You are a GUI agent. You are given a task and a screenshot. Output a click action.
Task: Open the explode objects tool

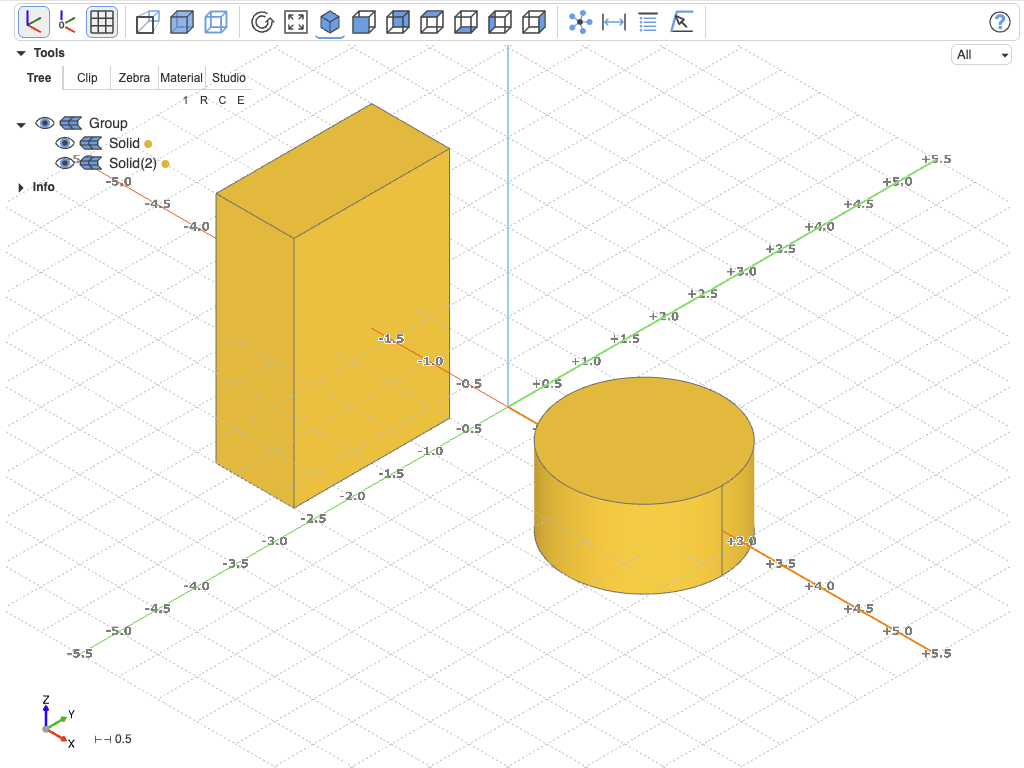pyautogui.click(x=580, y=22)
